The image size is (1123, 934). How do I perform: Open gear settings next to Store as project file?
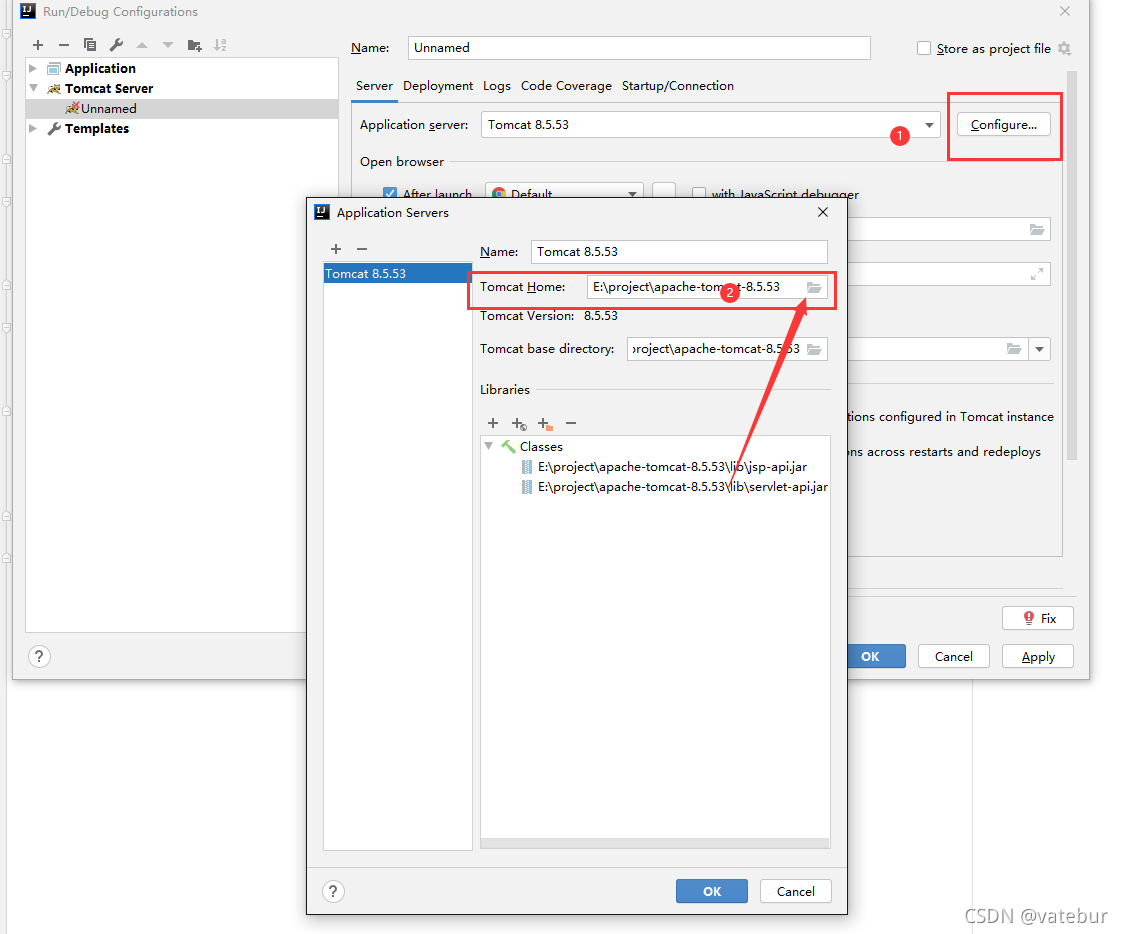coord(1064,49)
